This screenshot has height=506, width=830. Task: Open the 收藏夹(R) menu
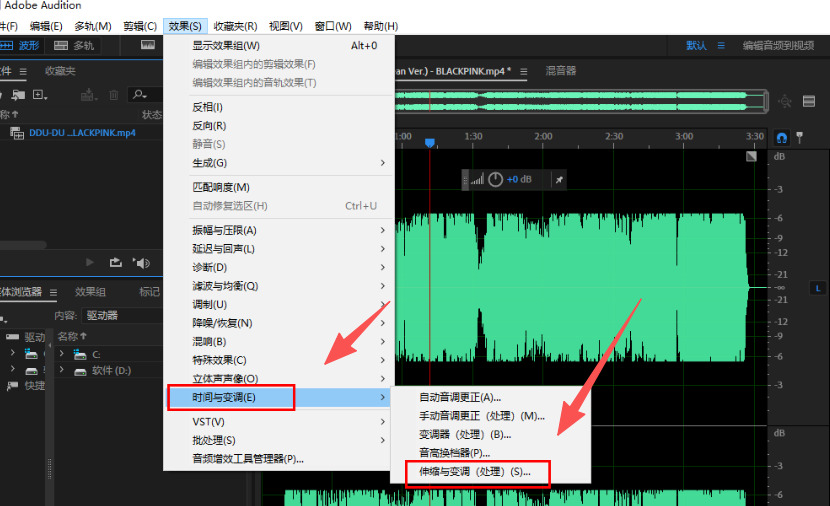click(236, 26)
